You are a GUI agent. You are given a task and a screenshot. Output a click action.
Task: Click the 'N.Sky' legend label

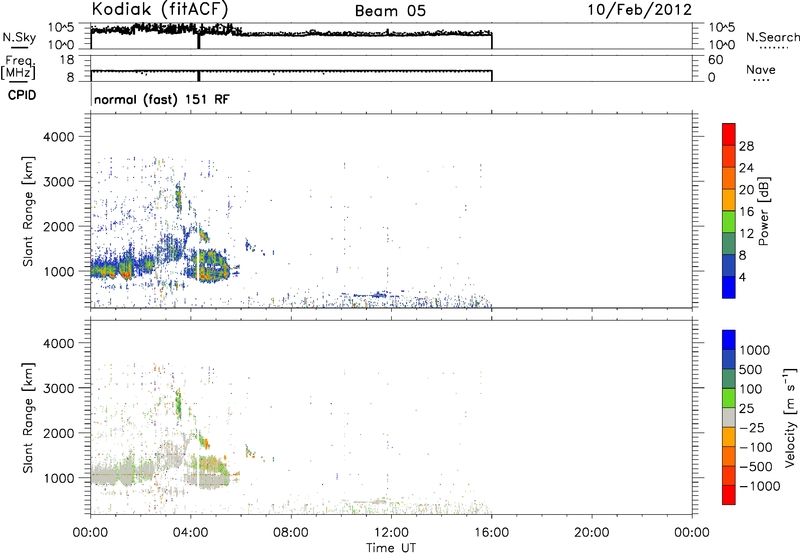tap(19, 37)
